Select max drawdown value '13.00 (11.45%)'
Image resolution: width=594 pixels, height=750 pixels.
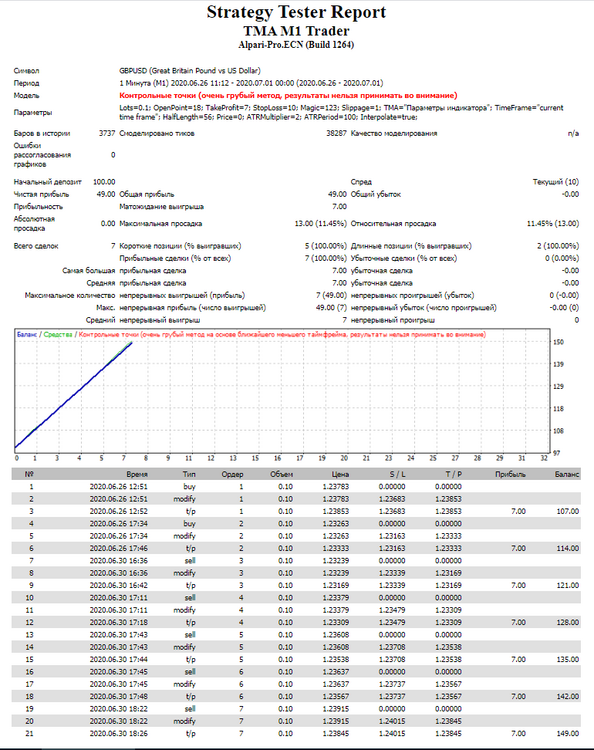coord(320,223)
